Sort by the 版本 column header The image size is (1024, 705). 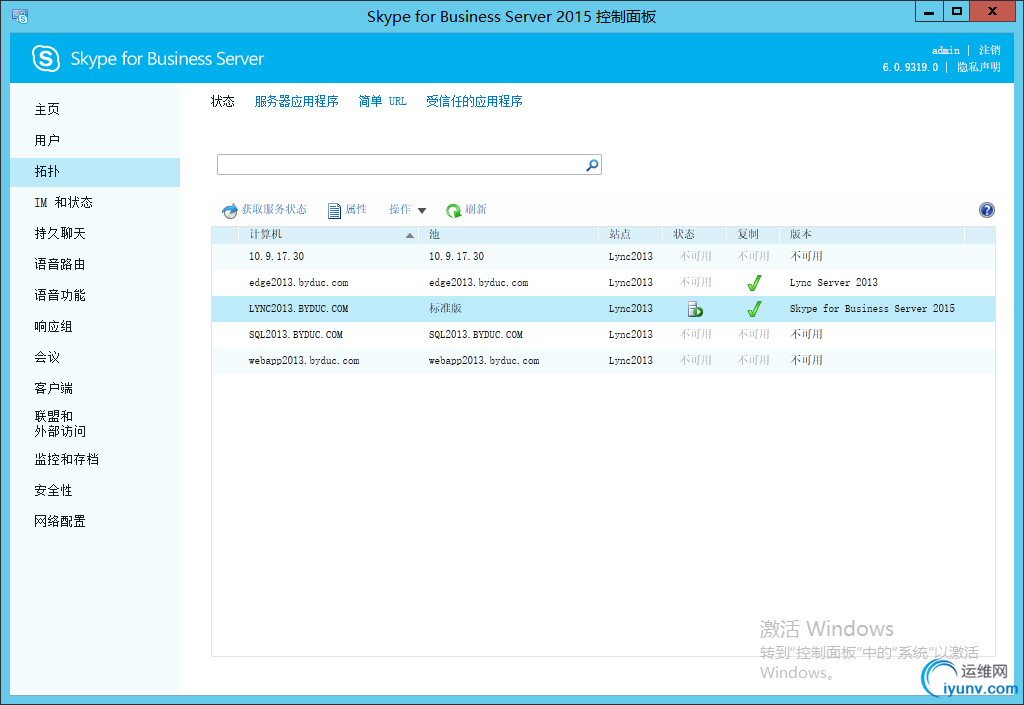[872, 234]
